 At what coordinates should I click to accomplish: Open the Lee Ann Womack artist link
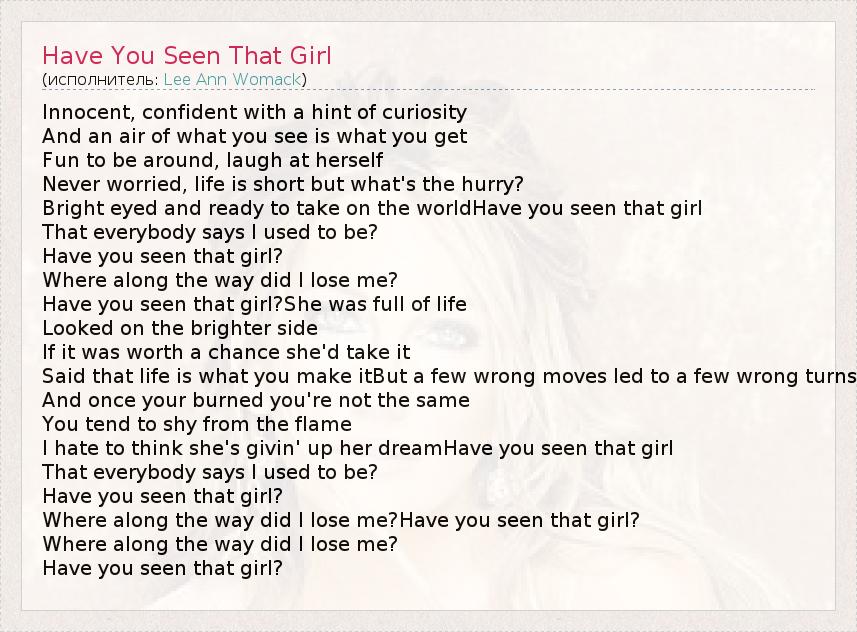pyautogui.click(x=233, y=80)
